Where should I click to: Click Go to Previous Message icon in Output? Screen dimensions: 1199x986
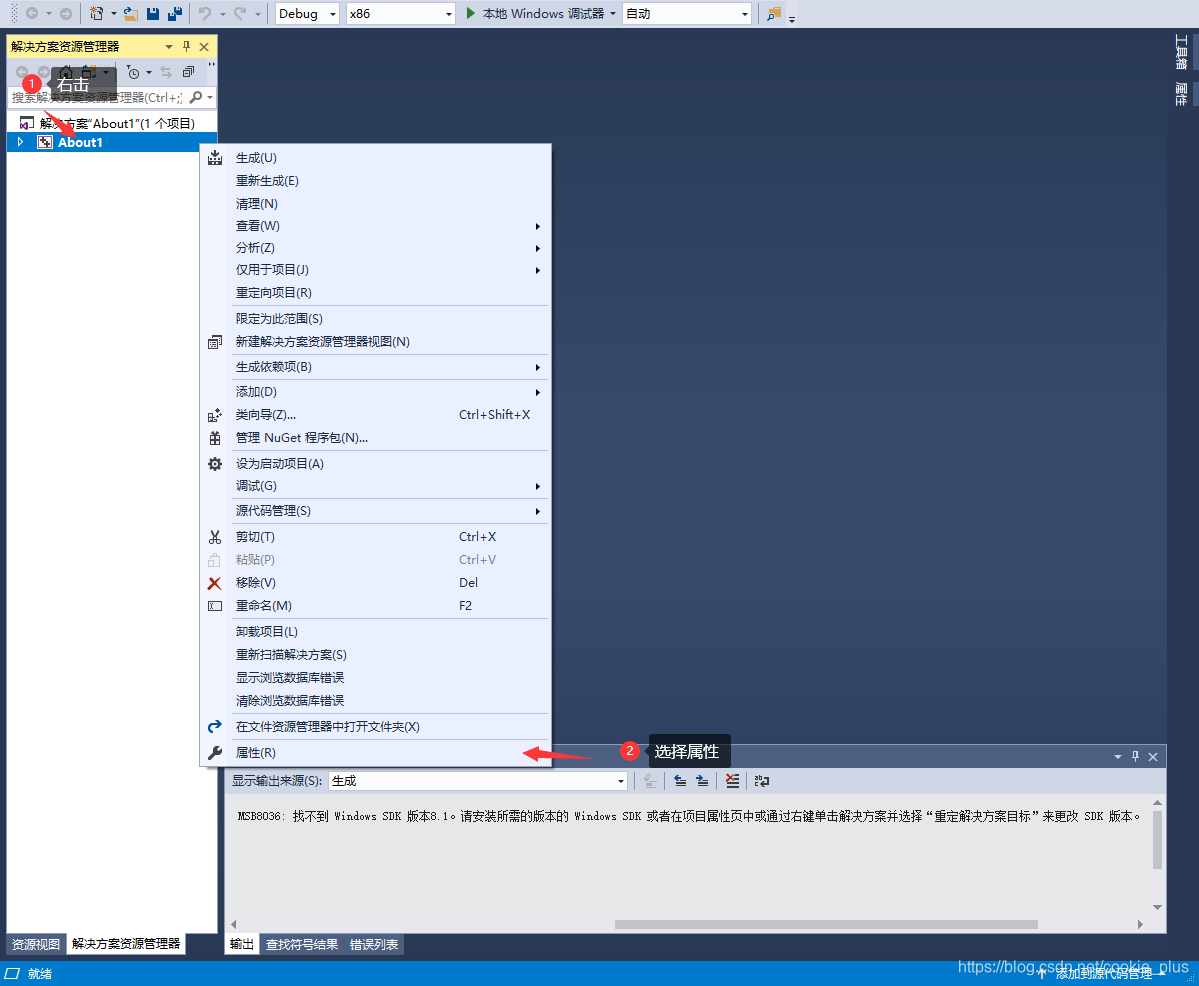tap(680, 781)
